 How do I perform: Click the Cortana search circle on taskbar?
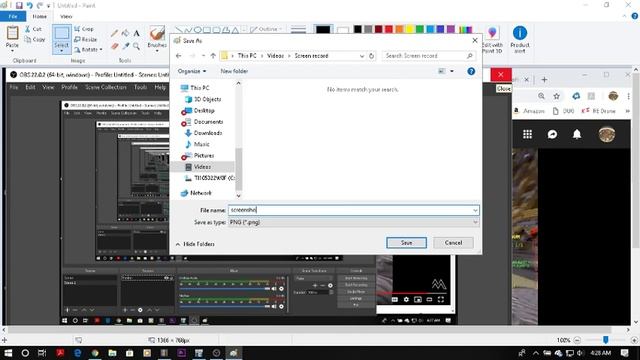click(x=25, y=353)
